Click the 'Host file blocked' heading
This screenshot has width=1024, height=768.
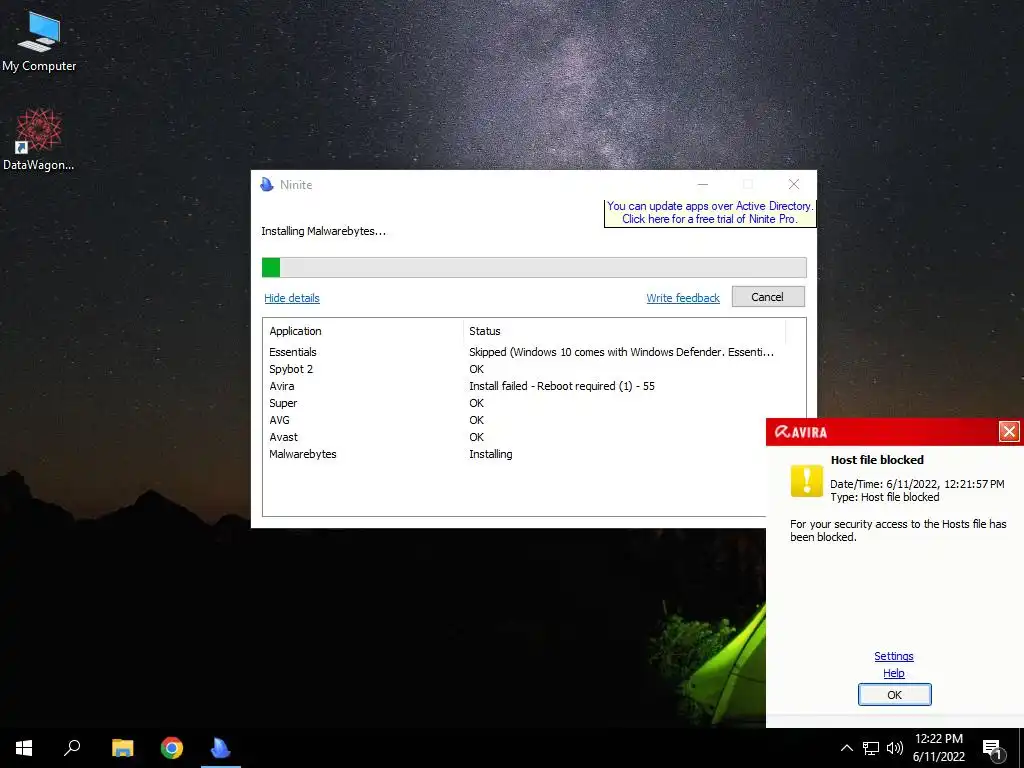coord(877,460)
